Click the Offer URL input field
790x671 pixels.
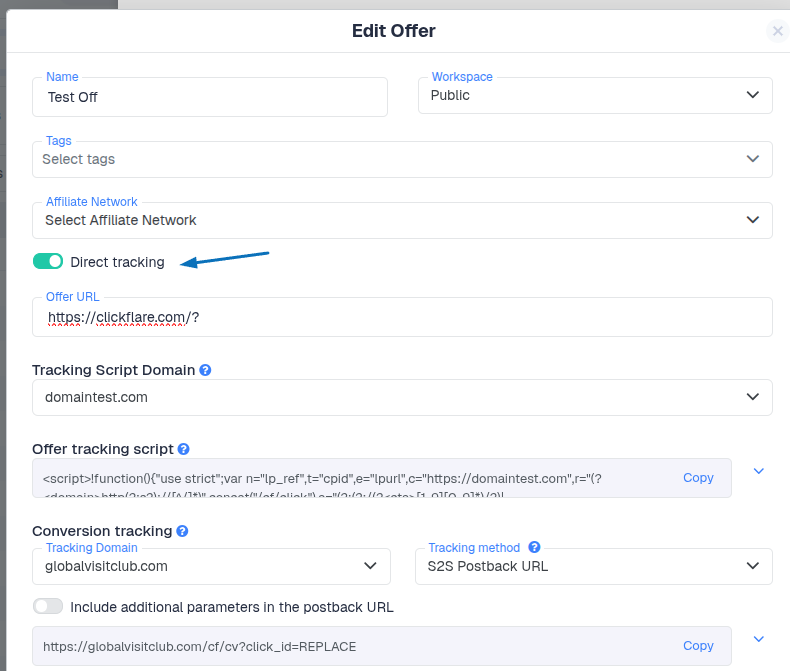[402, 317]
